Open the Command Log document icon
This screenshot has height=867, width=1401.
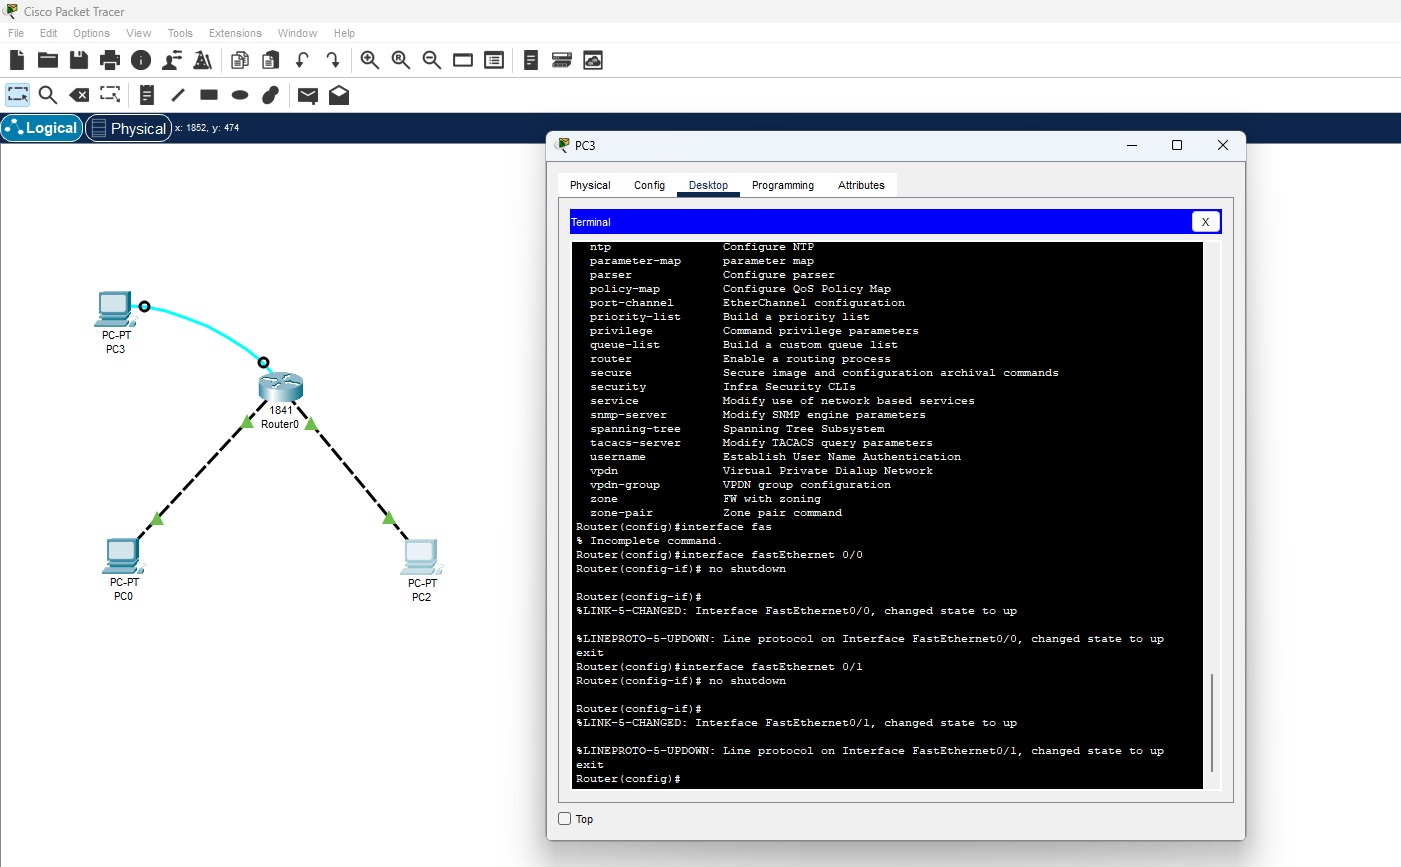click(531, 60)
